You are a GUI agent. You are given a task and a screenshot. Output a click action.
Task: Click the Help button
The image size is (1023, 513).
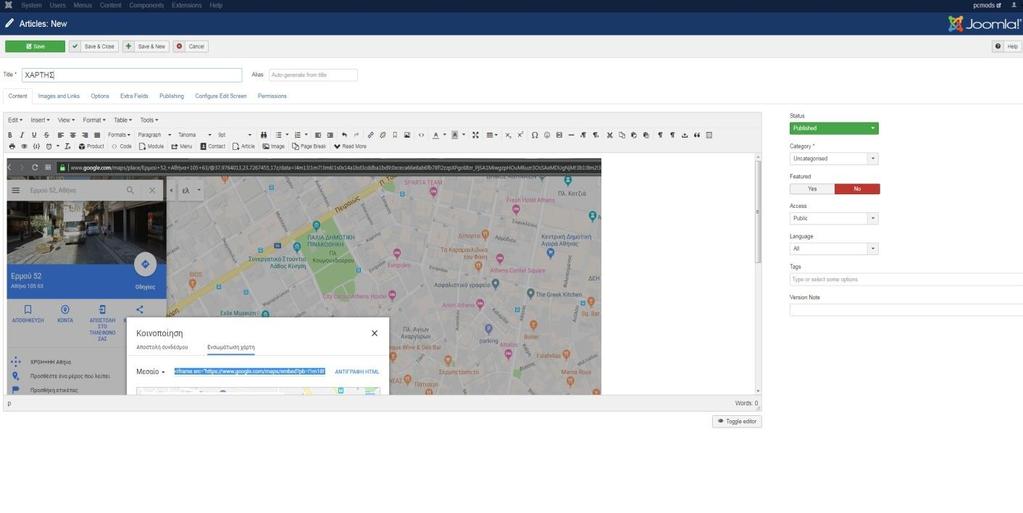tap(1007, 46)
